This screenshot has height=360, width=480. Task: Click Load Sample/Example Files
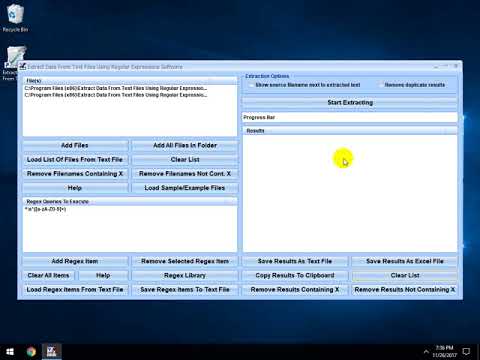click(x=185, y=188)
